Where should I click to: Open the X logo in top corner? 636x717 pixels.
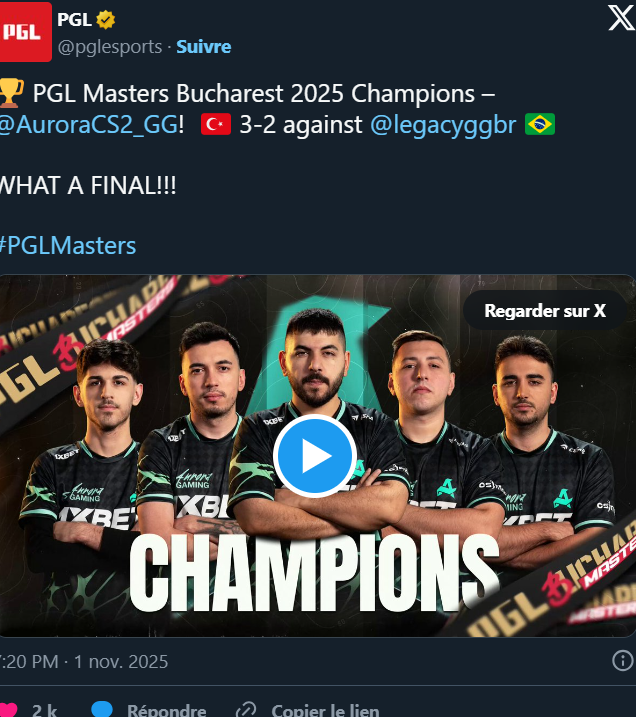pyautogui.click(x=621, y=18)
